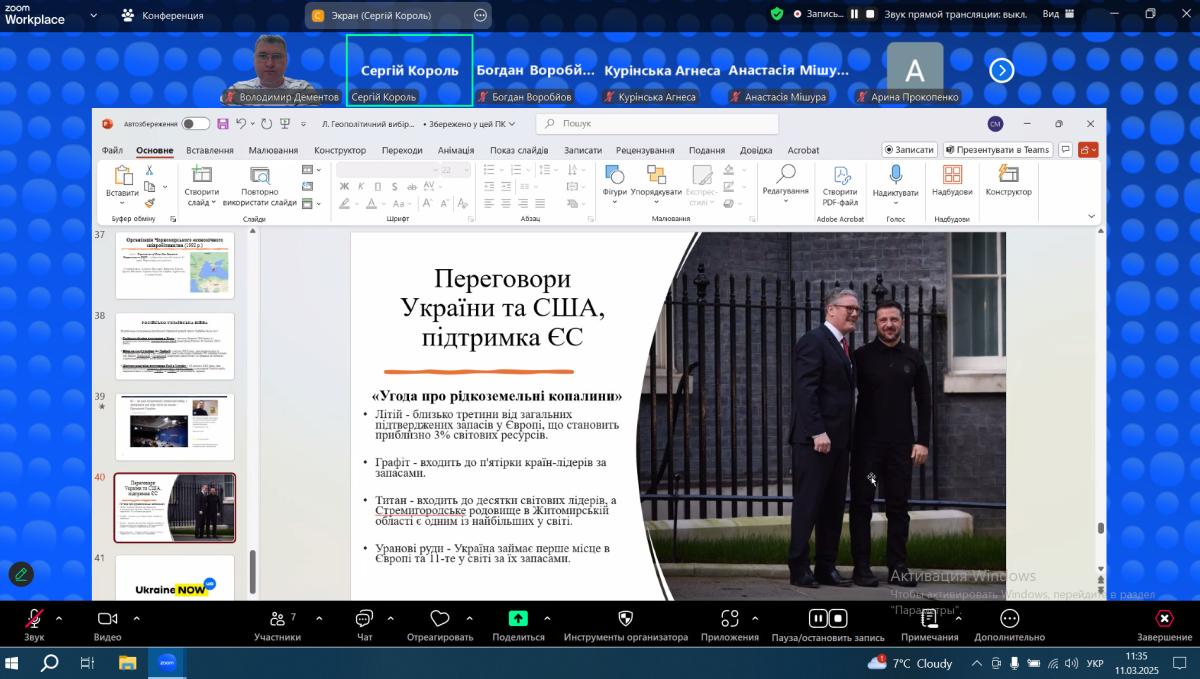Open the Анімація ribbon tab

tap(456, 151)
